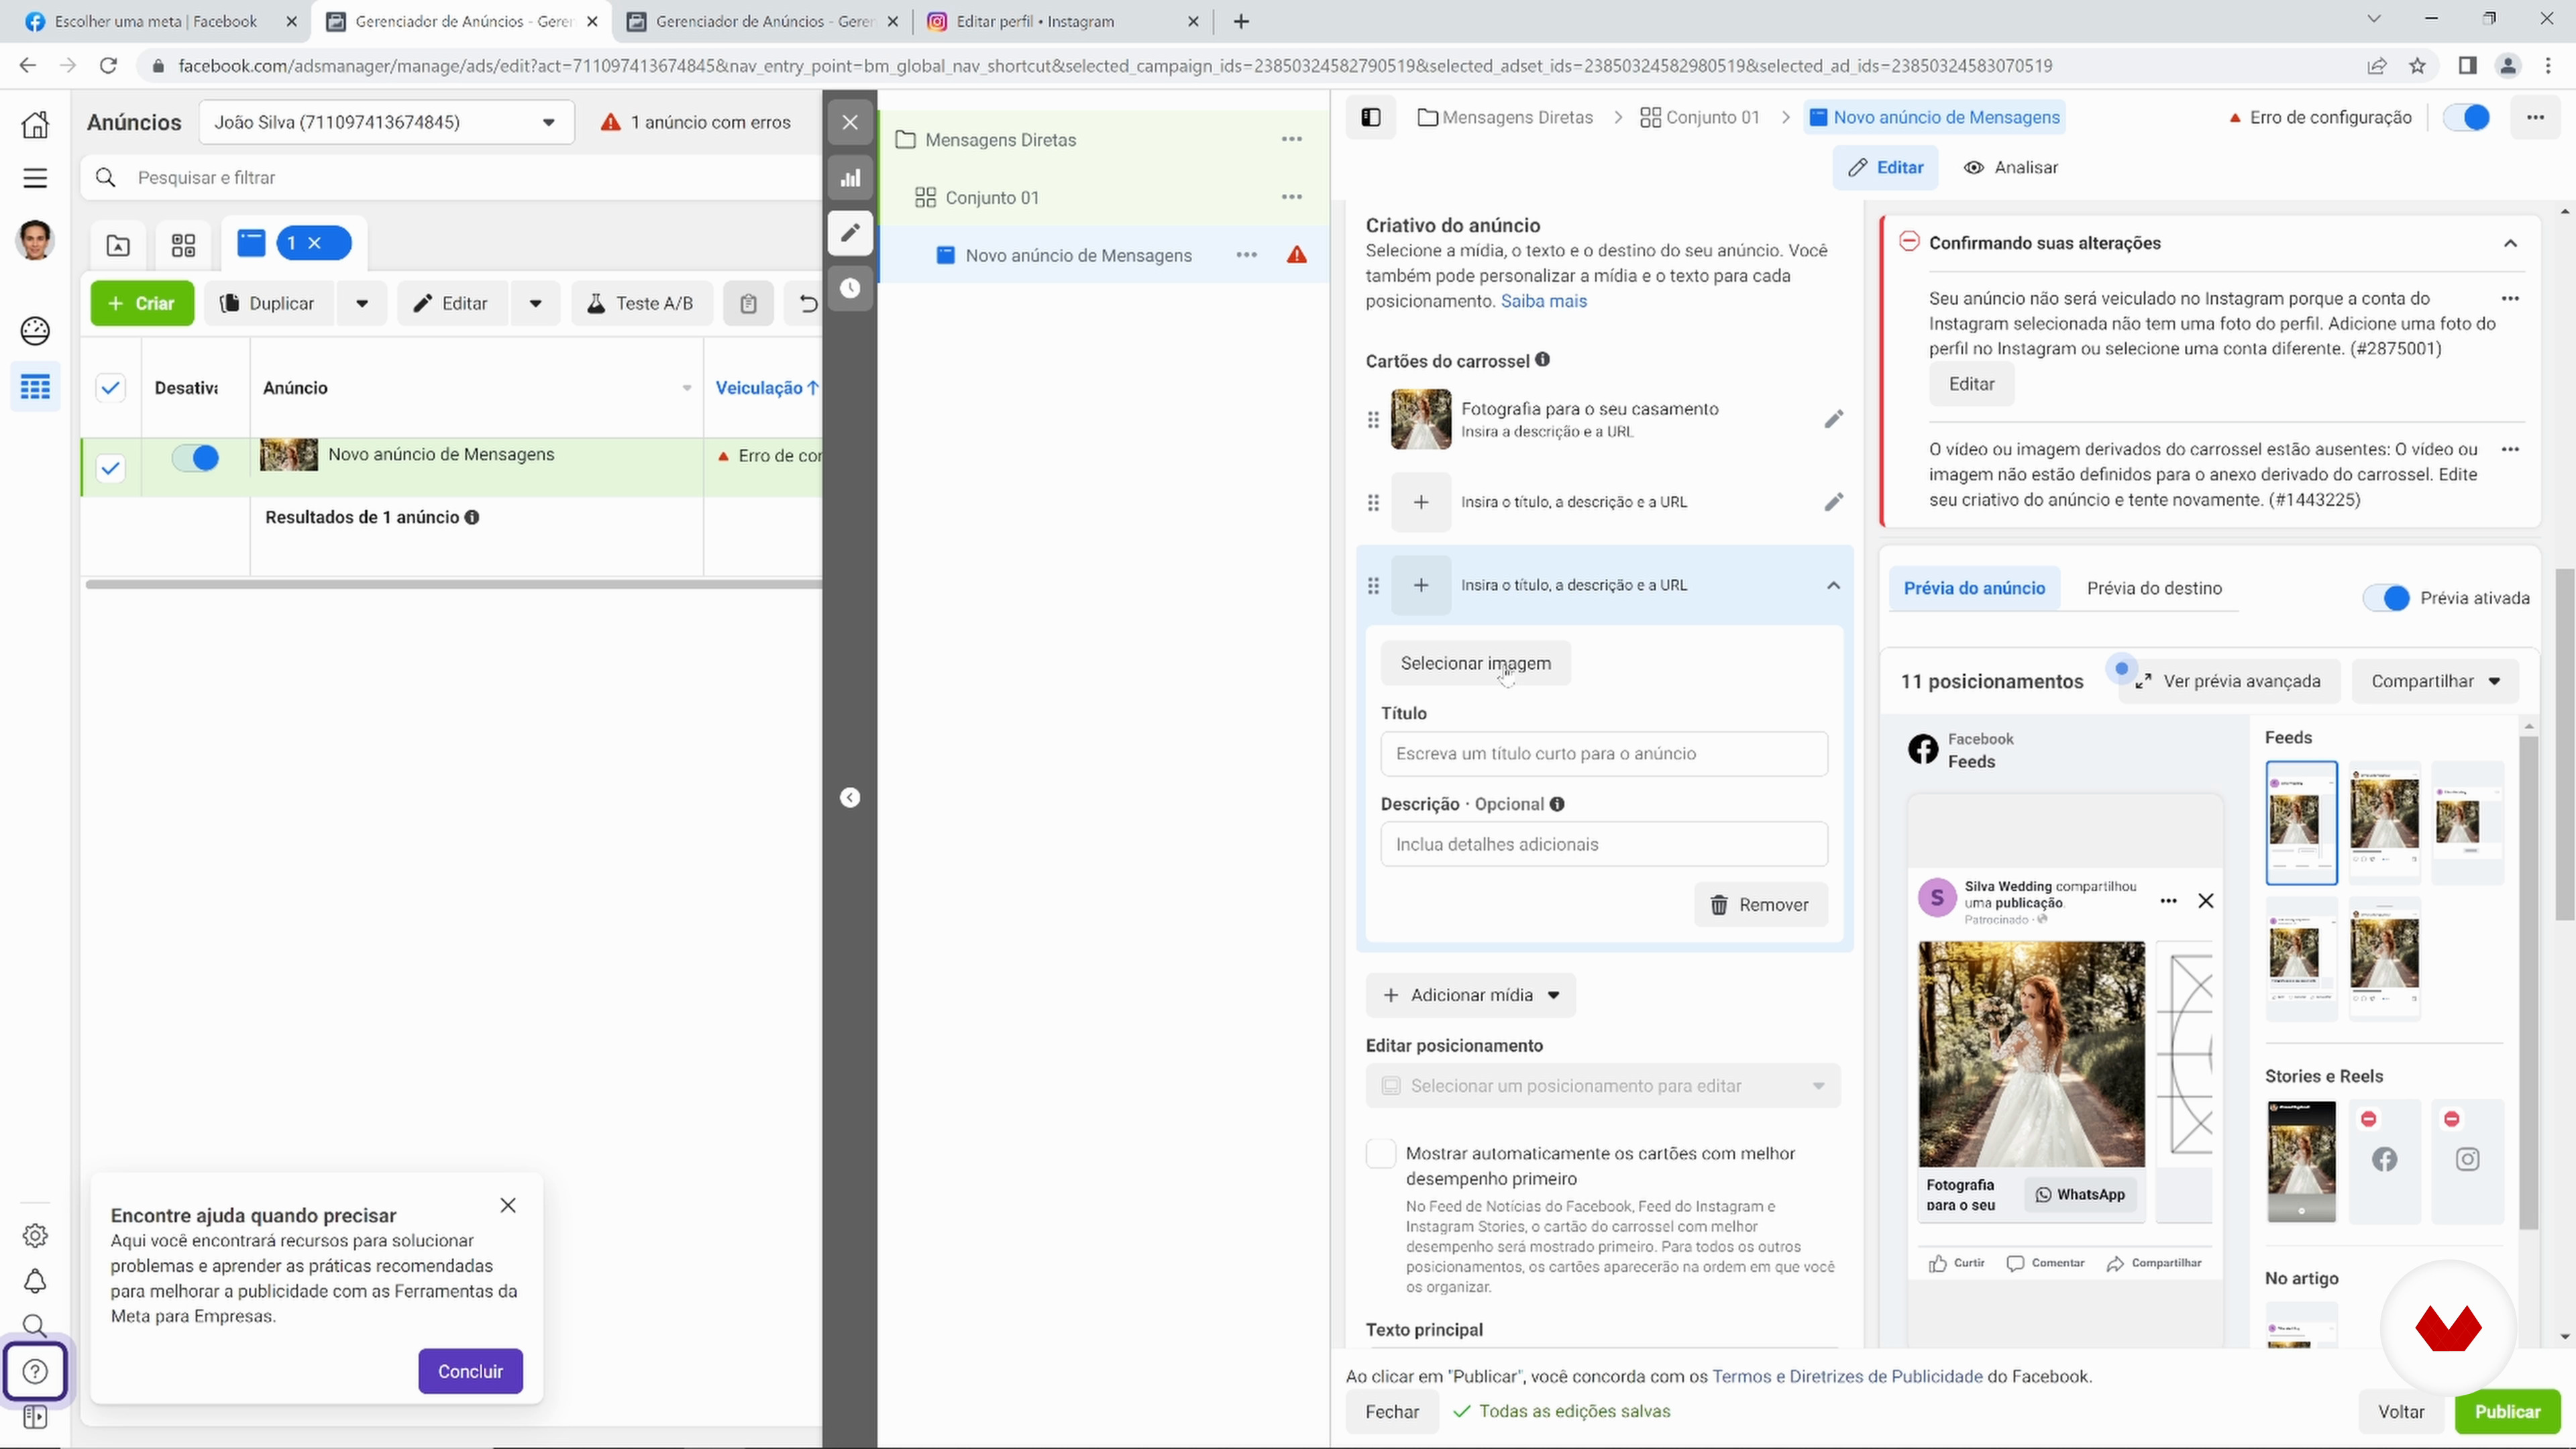Toggle the ad on/off switch in header
The image size is (2576, 1449).
2466,118
